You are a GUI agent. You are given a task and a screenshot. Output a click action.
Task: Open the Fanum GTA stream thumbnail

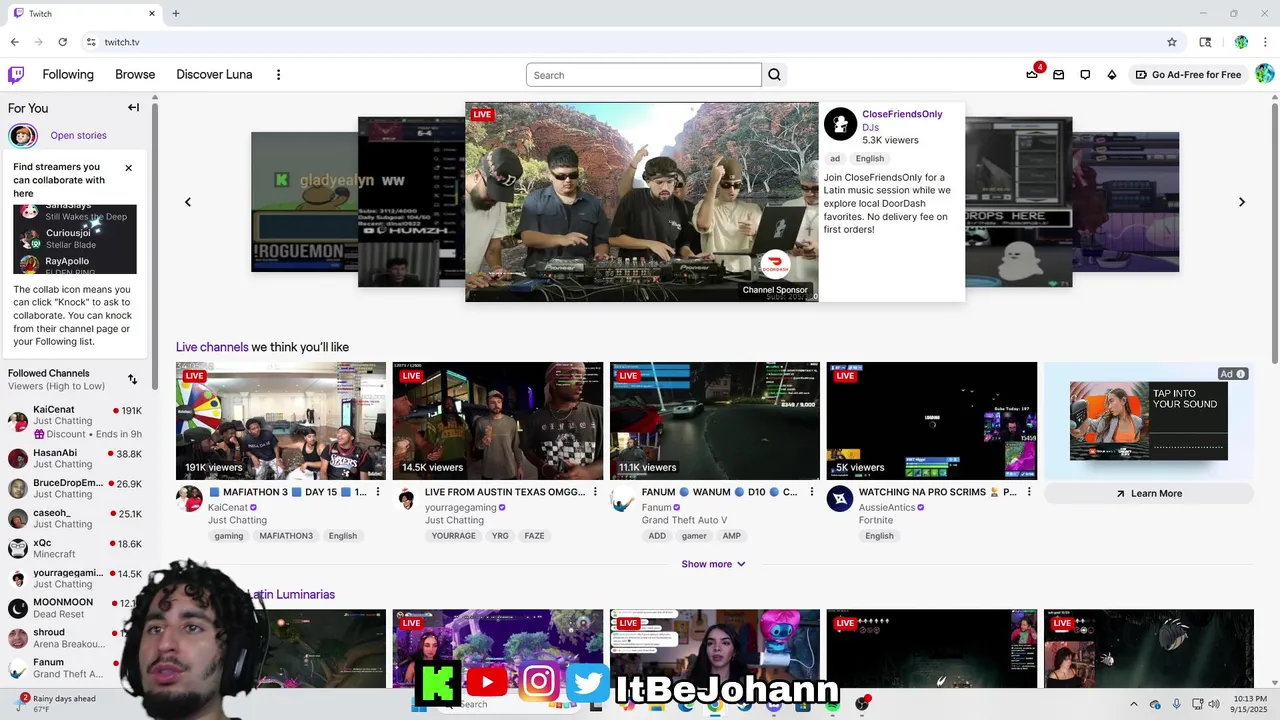pos(715,421)
